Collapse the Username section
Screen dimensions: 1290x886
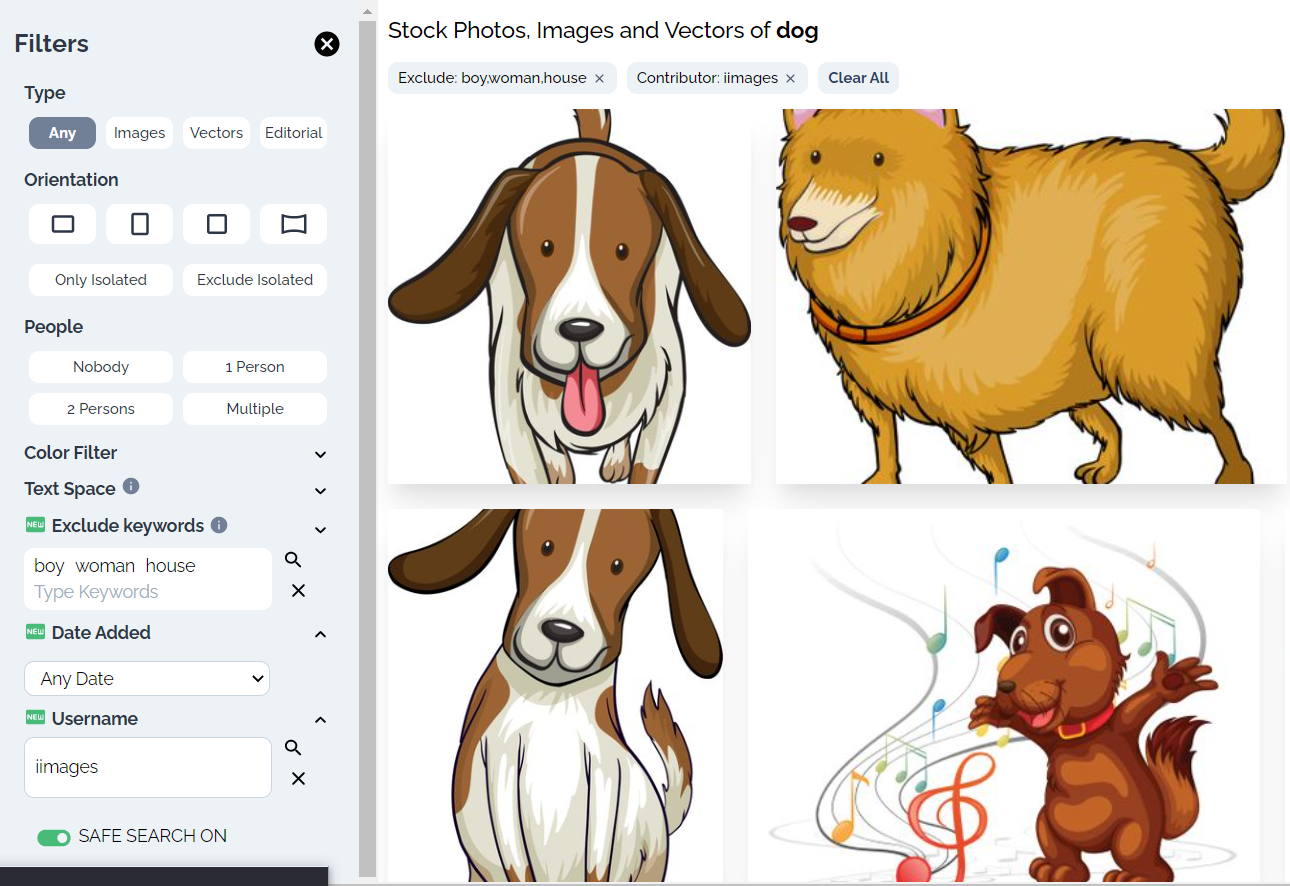[x=320, y=720]
